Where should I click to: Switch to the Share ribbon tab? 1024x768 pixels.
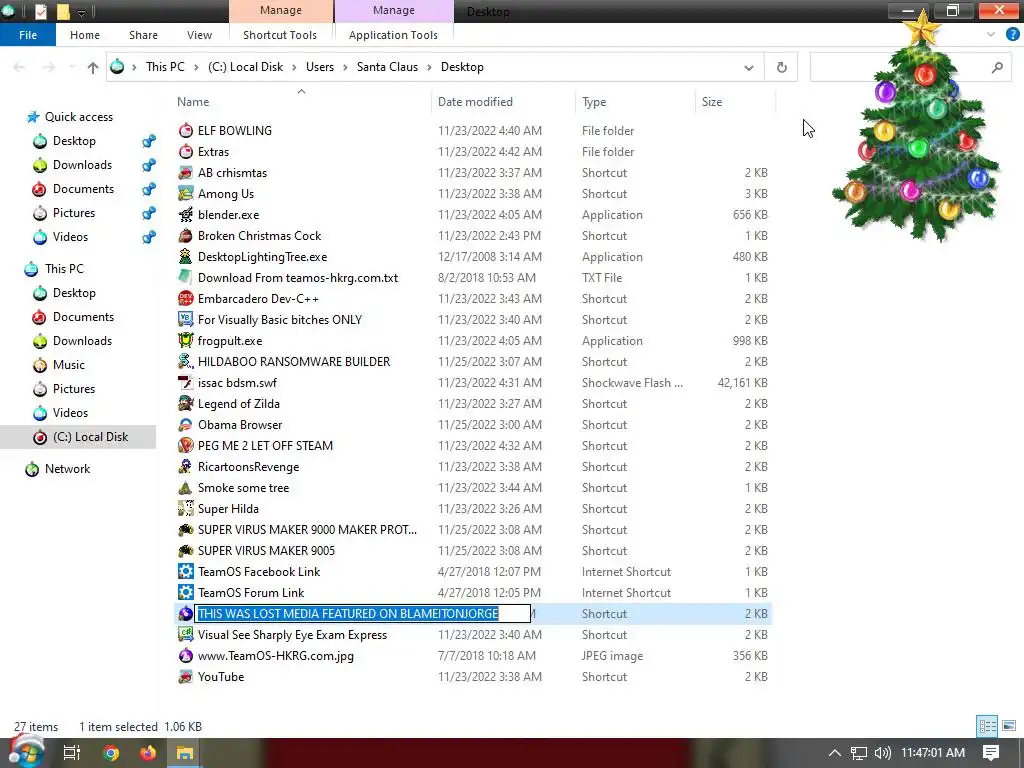coord(143,35)
